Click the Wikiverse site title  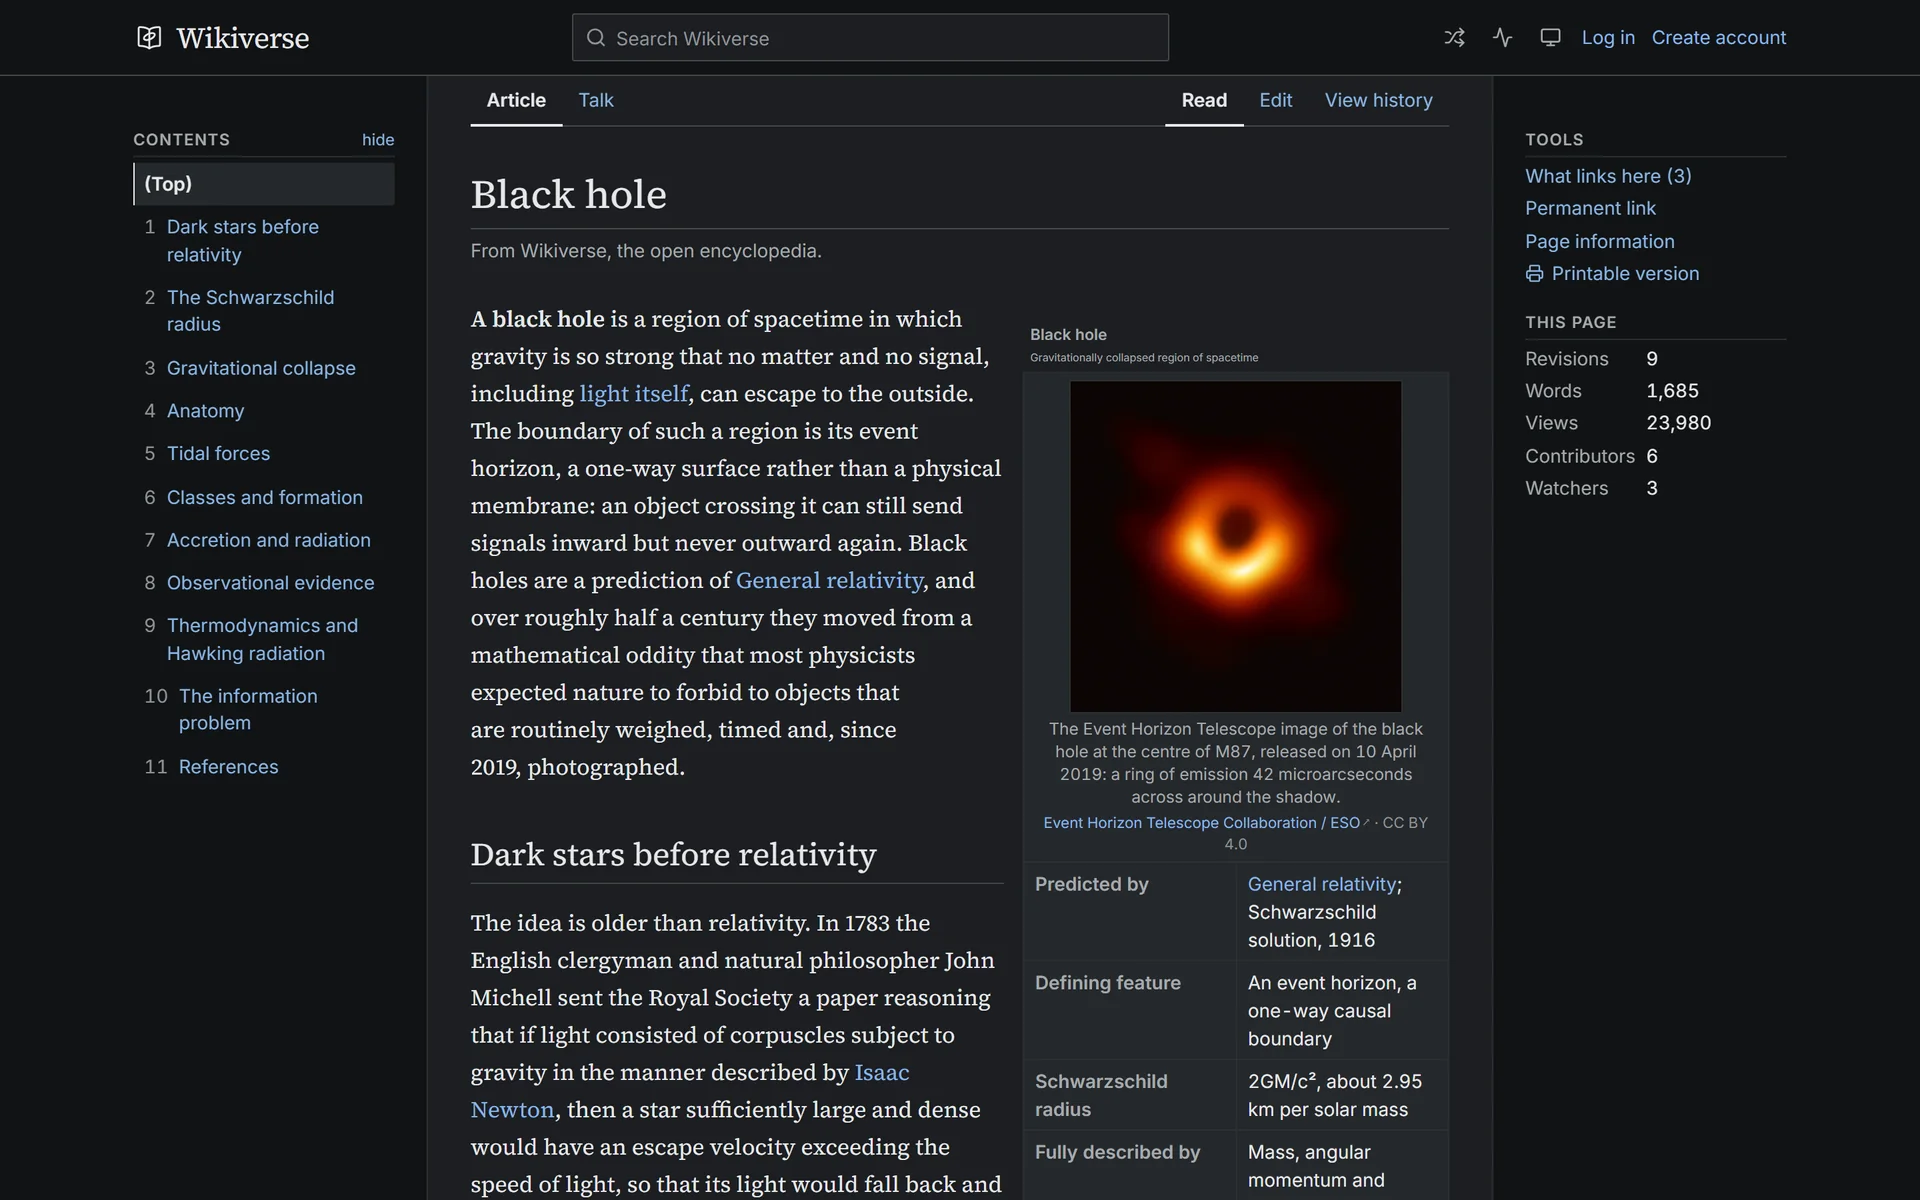pos(243,38)
